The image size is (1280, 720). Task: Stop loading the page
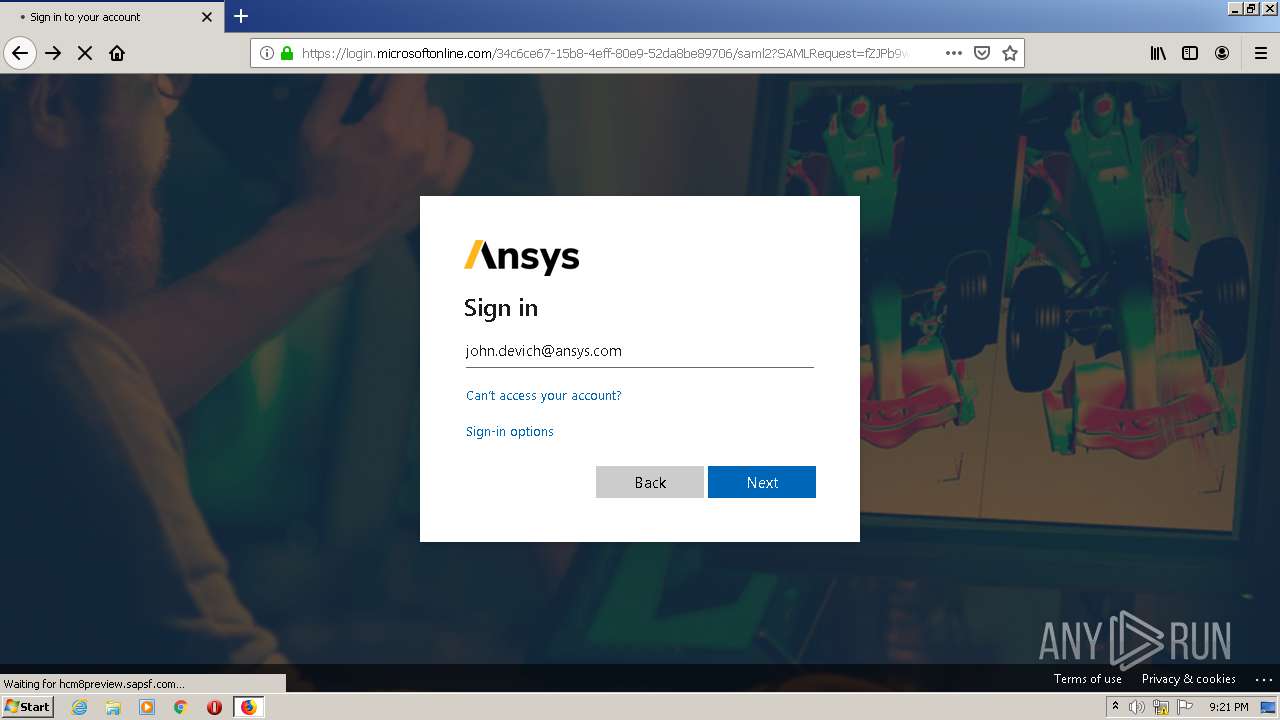(x=85, y=53)
